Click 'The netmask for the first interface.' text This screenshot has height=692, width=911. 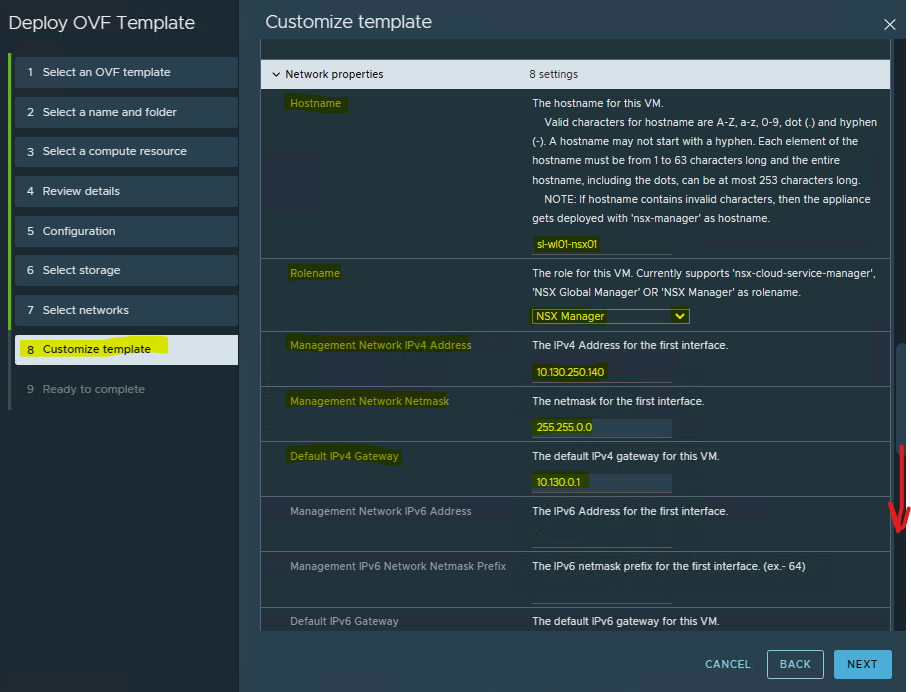618,401
